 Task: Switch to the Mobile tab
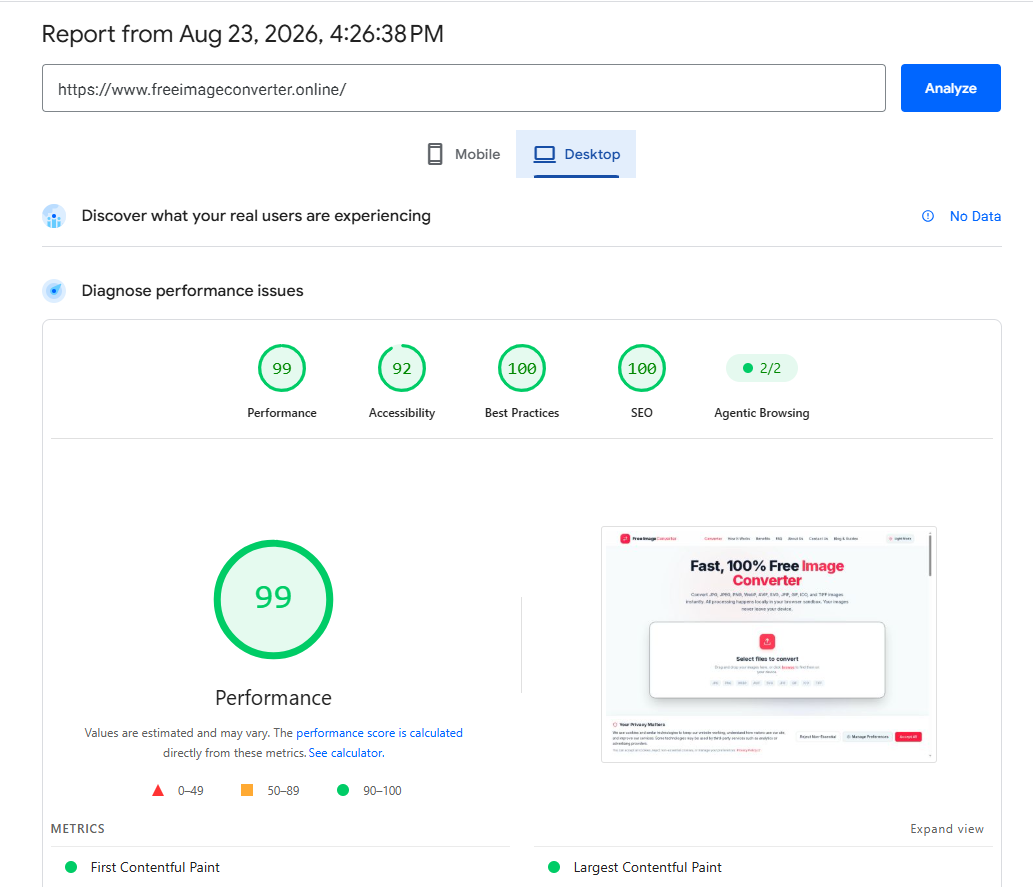463,154
